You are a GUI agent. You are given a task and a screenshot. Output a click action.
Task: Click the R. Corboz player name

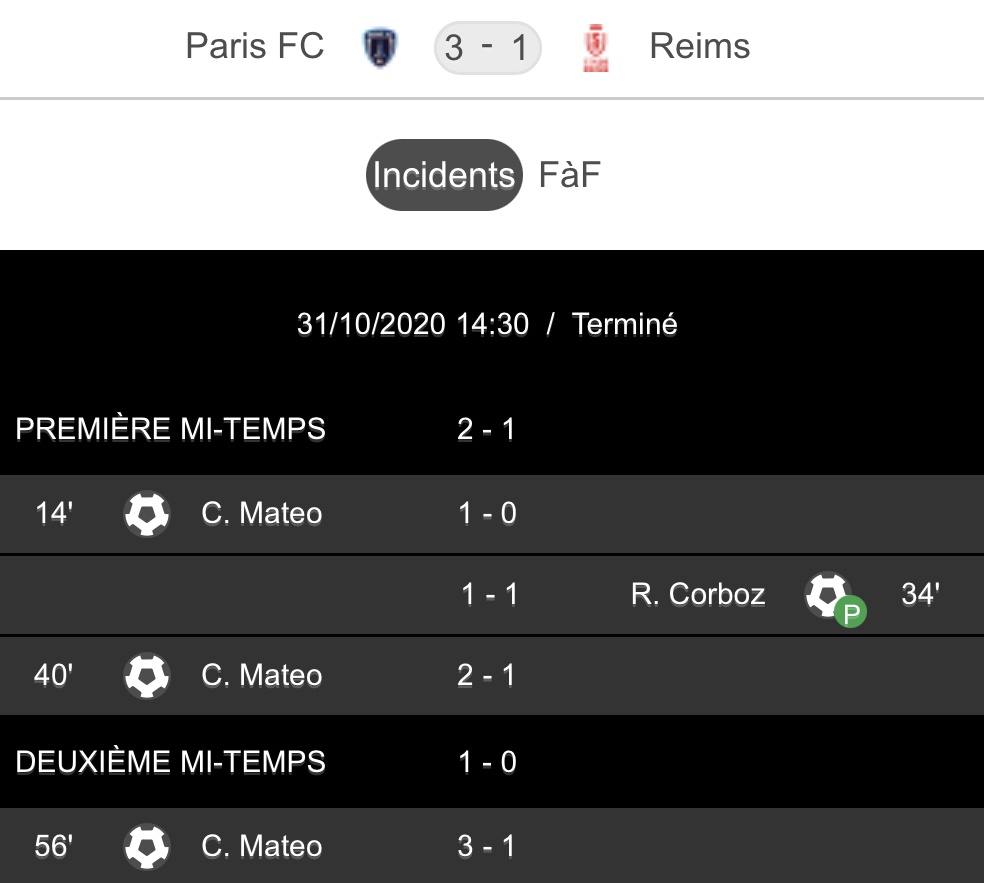[x=698, y=595]
